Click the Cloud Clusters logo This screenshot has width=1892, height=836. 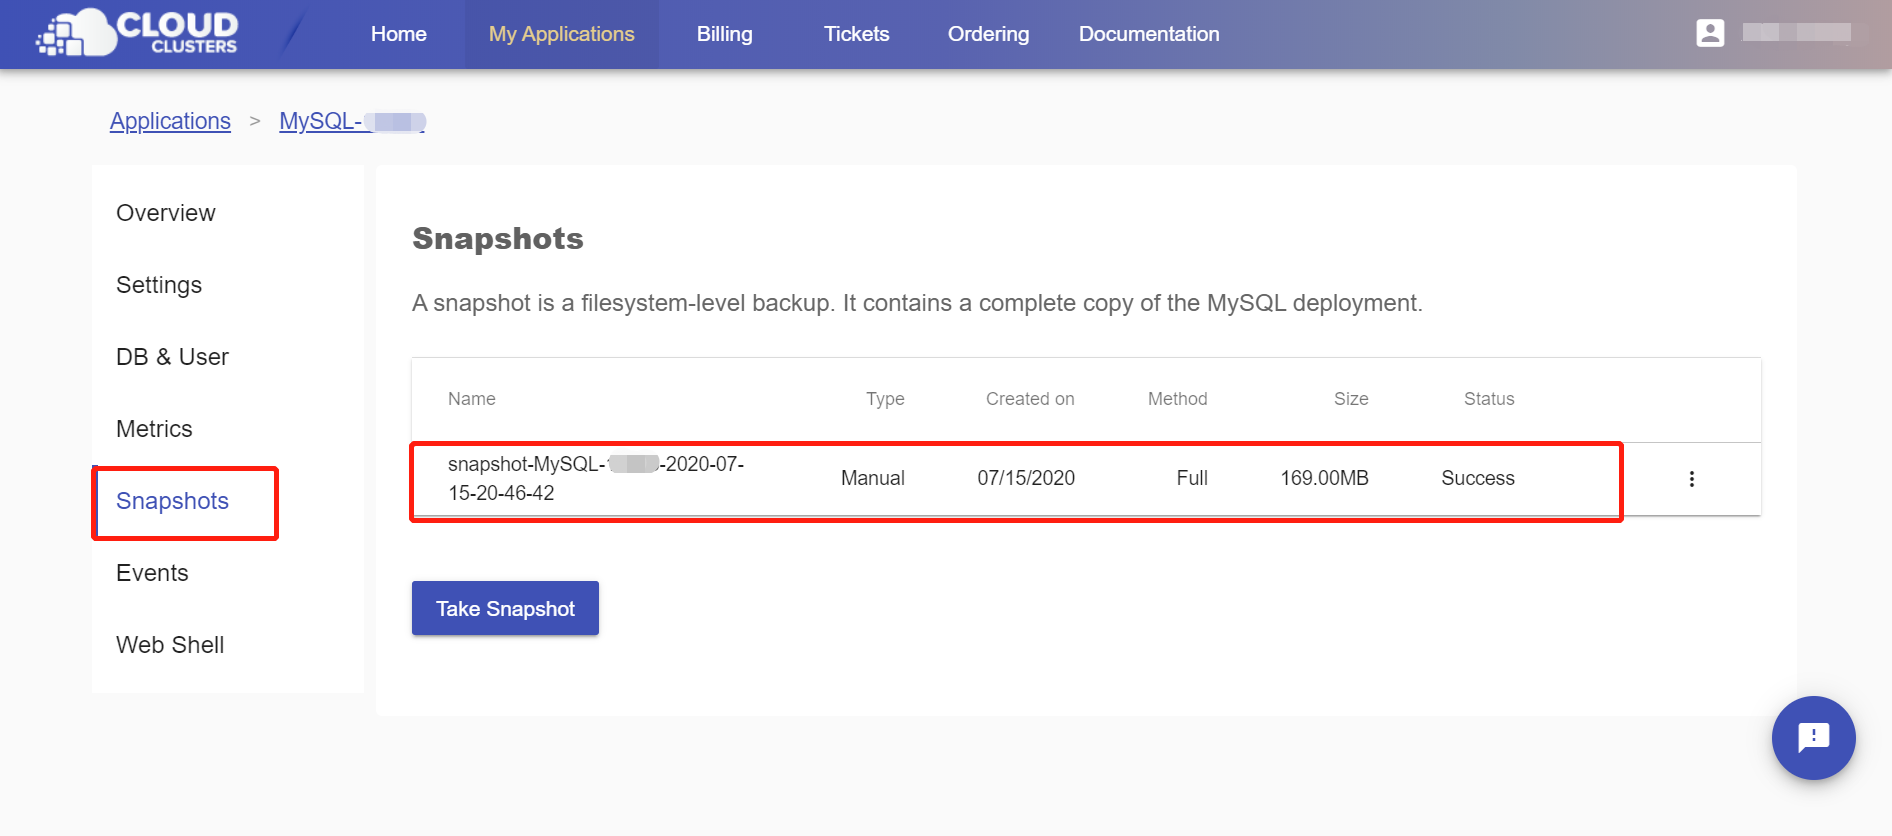[138, 33]
